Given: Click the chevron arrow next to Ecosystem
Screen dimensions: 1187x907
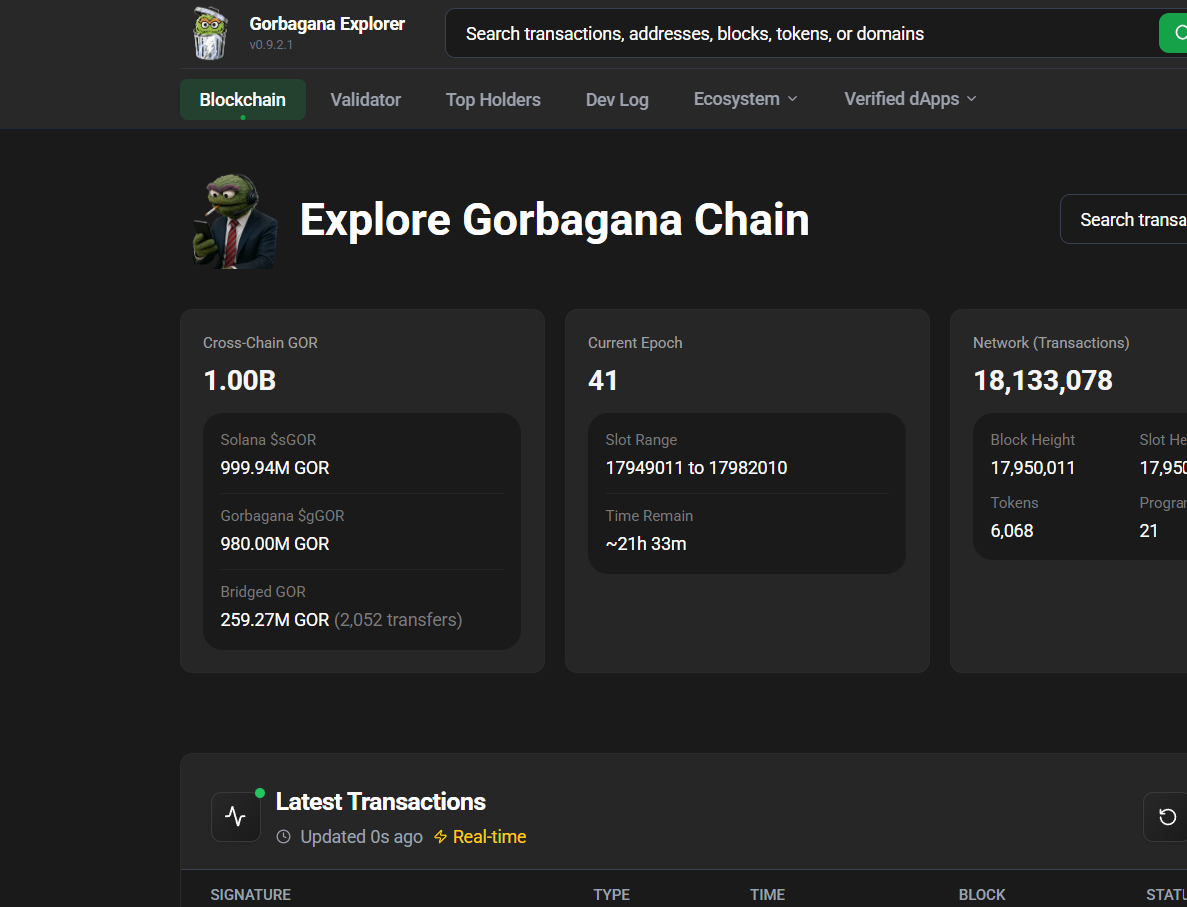Looking at the screenshot, I should click(x=793, y=99).
